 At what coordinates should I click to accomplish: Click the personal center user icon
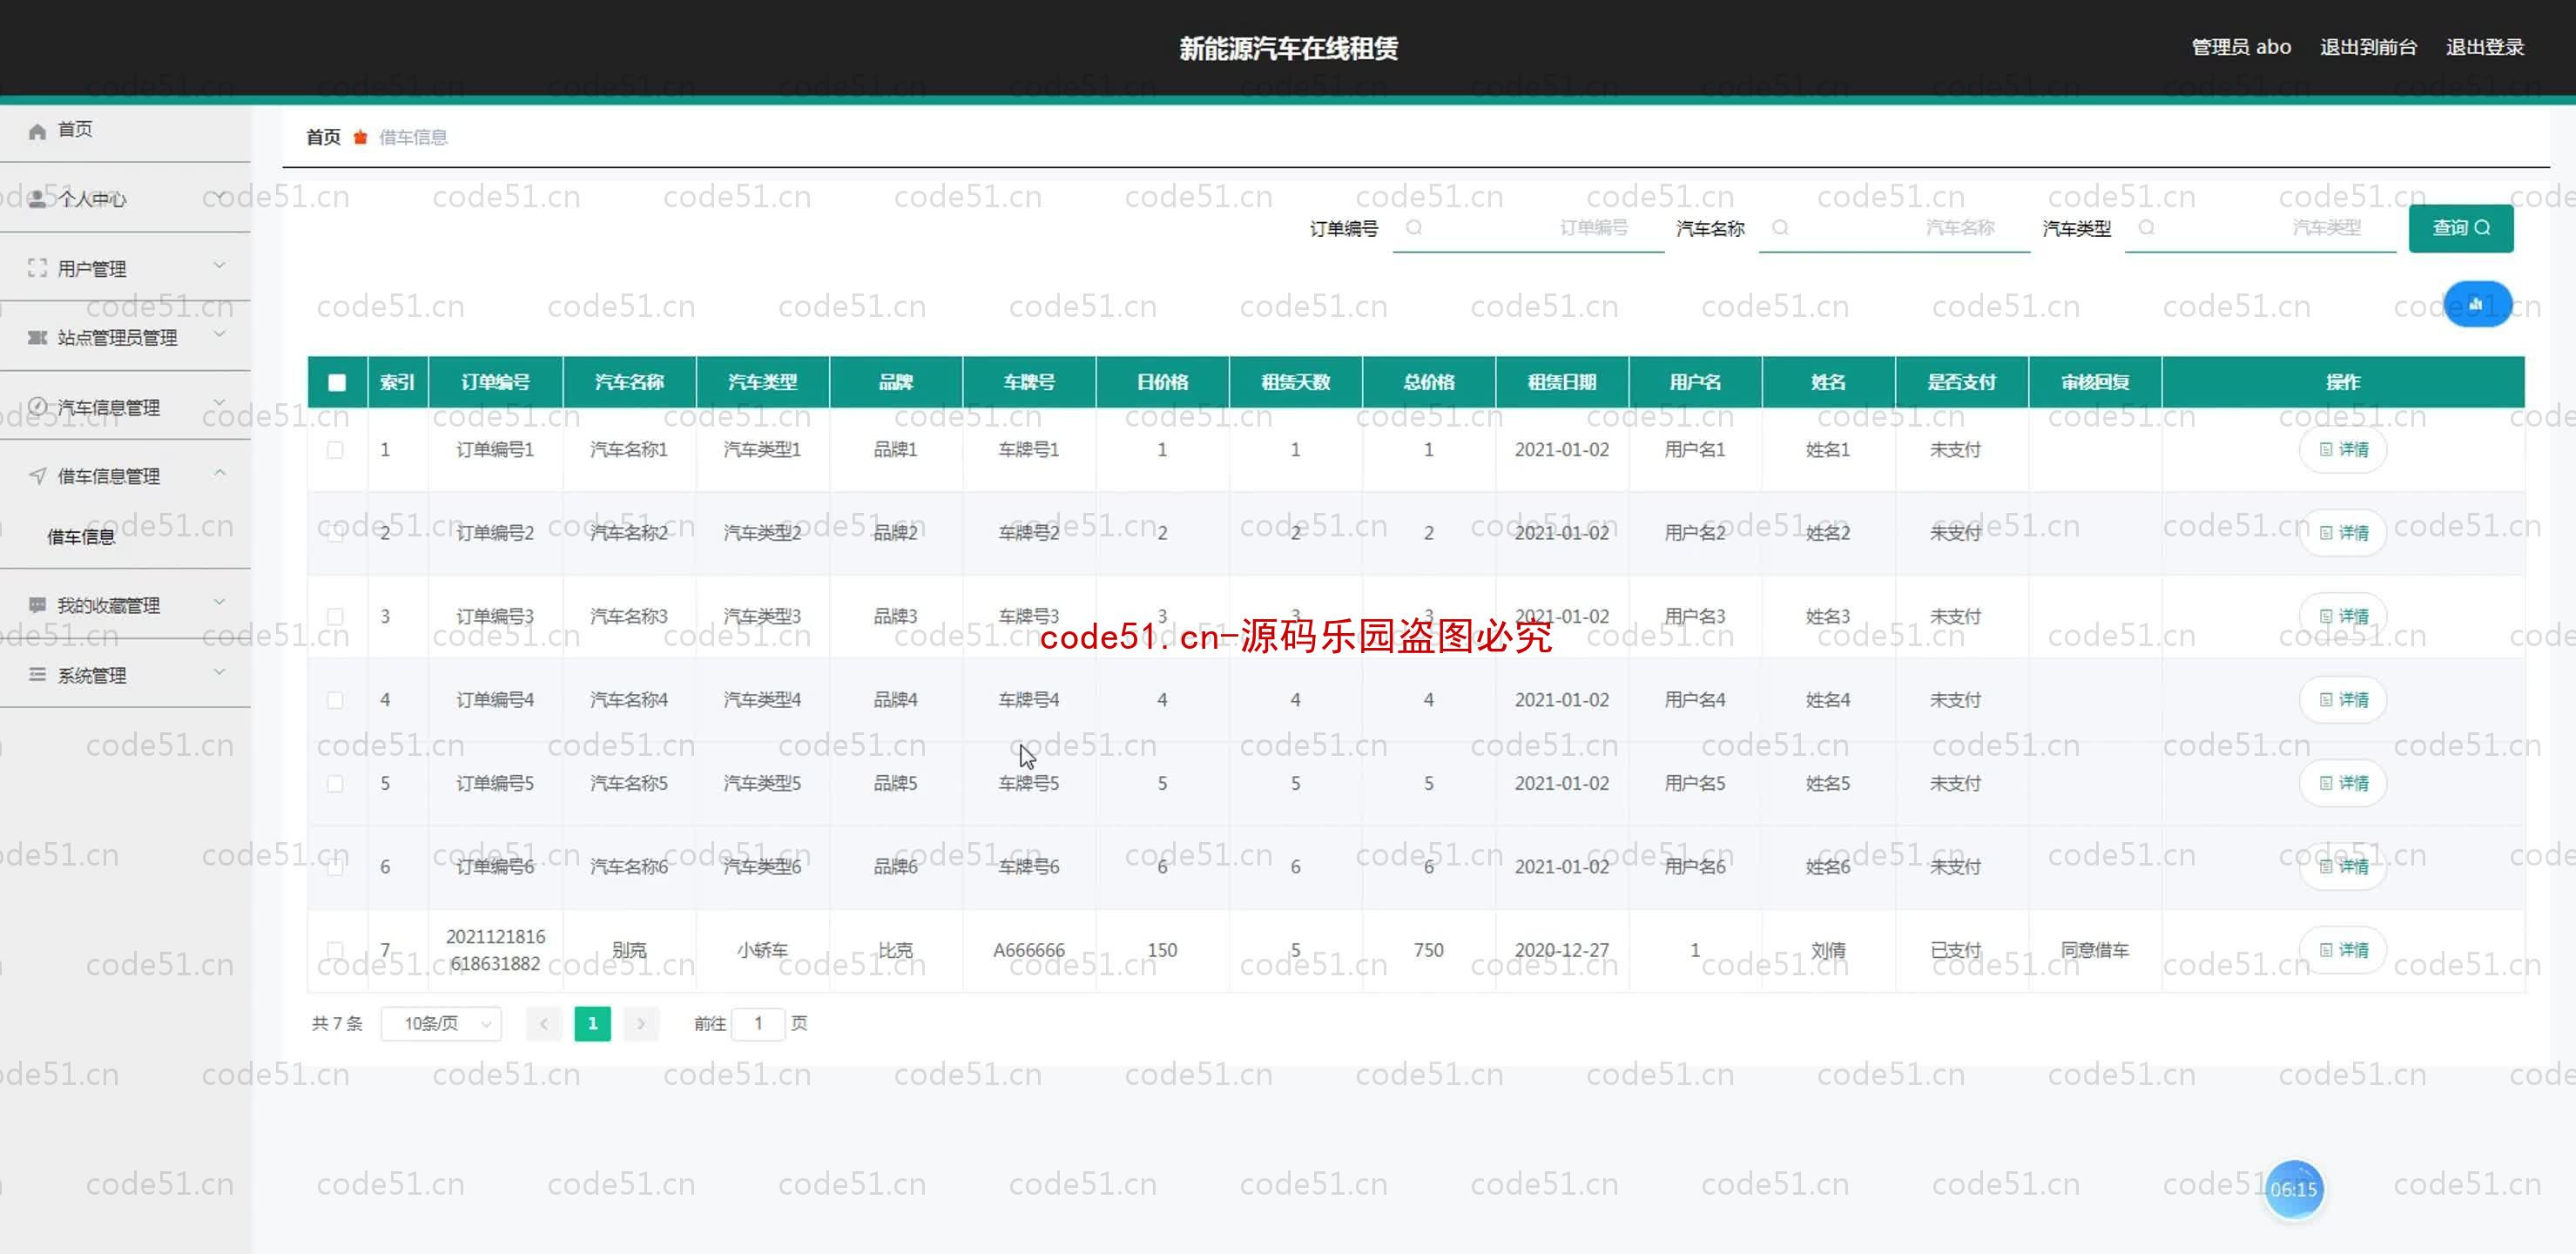pos(37,199)
